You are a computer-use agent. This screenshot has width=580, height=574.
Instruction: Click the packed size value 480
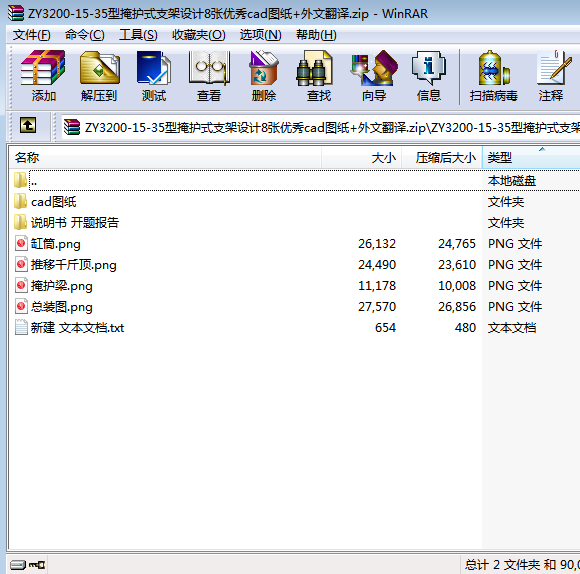pyautogui.click(x=465, y=328)
